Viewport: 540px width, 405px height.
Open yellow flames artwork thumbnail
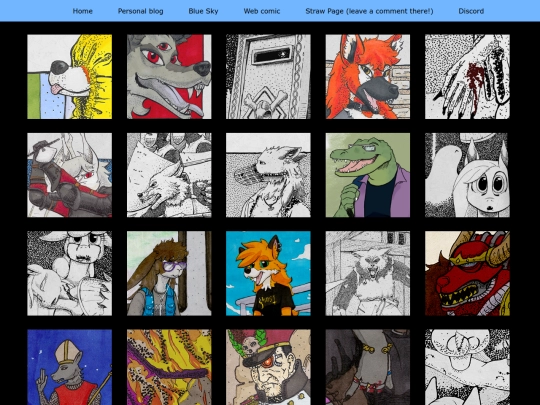[169, 367]
